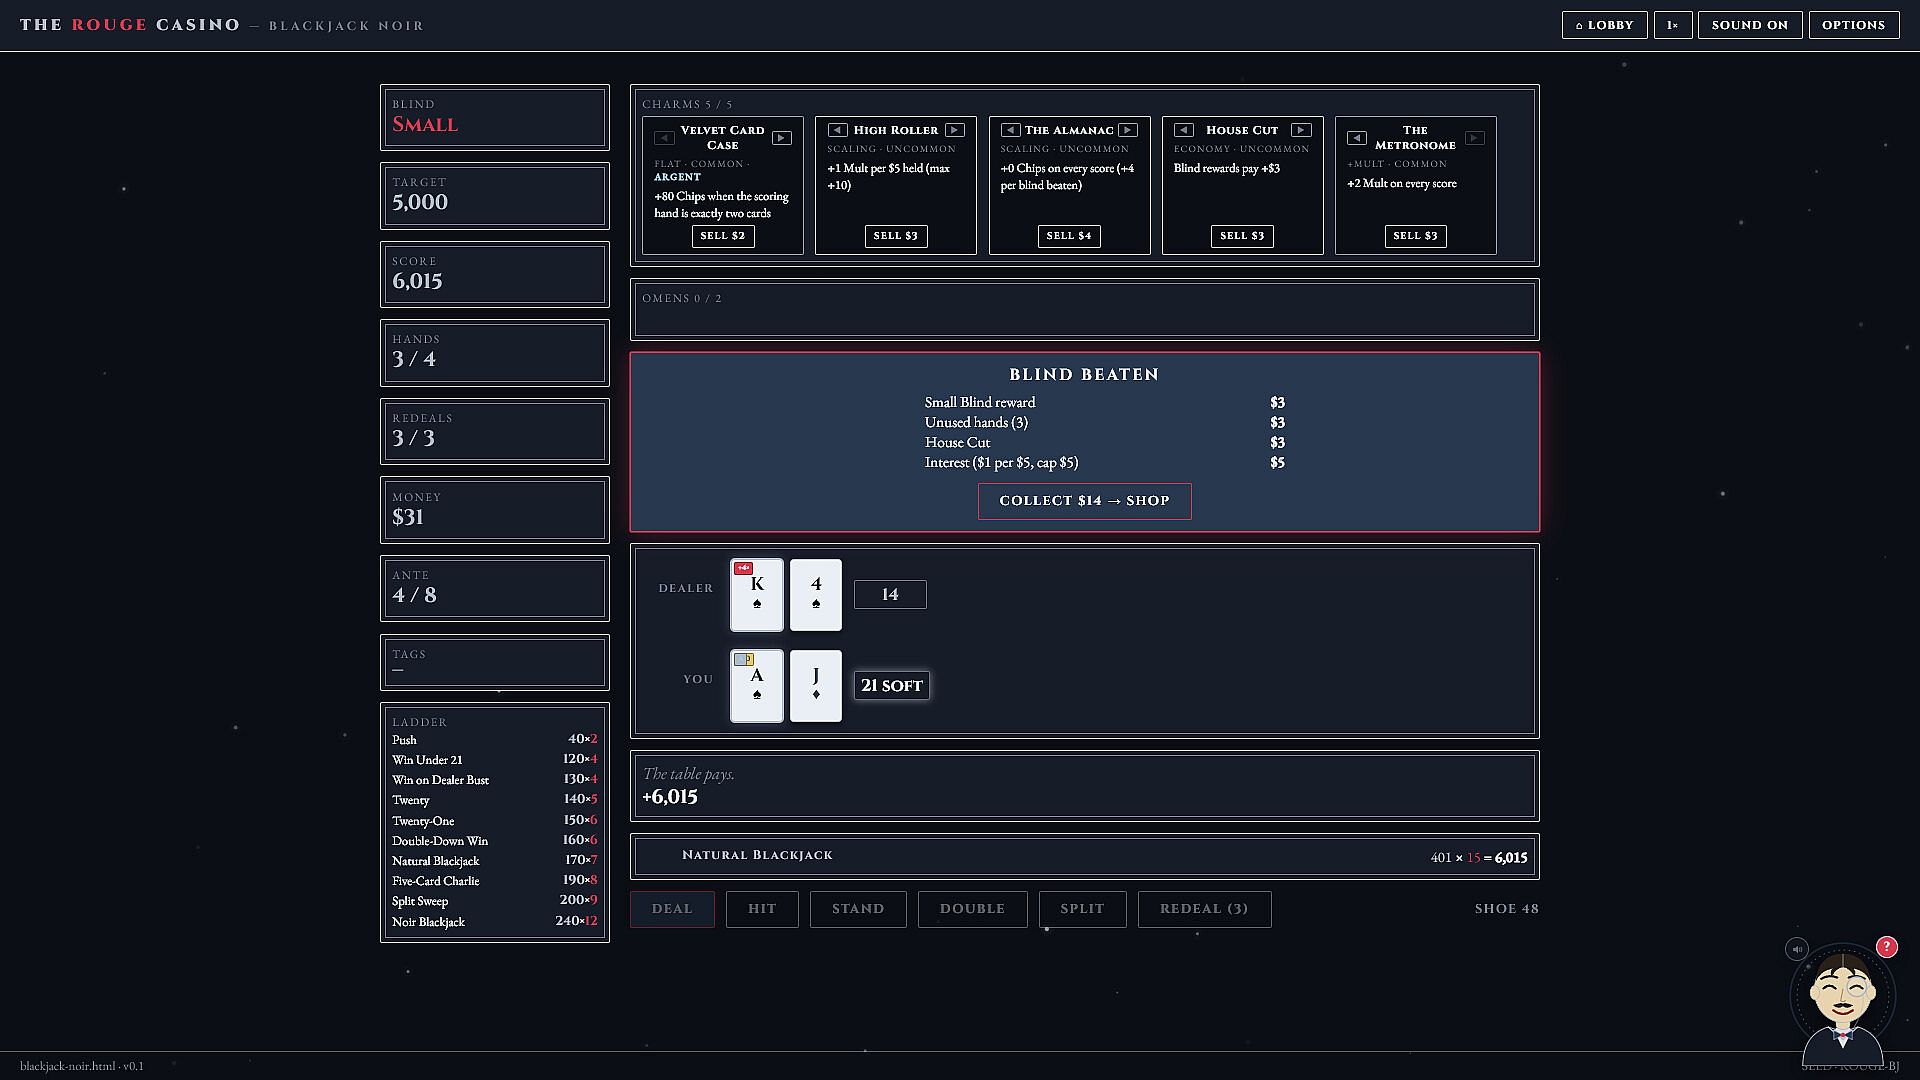Change the 1× game speed setting
The width and height of the screenshot is (1920, 1080).
(1673, 25)
